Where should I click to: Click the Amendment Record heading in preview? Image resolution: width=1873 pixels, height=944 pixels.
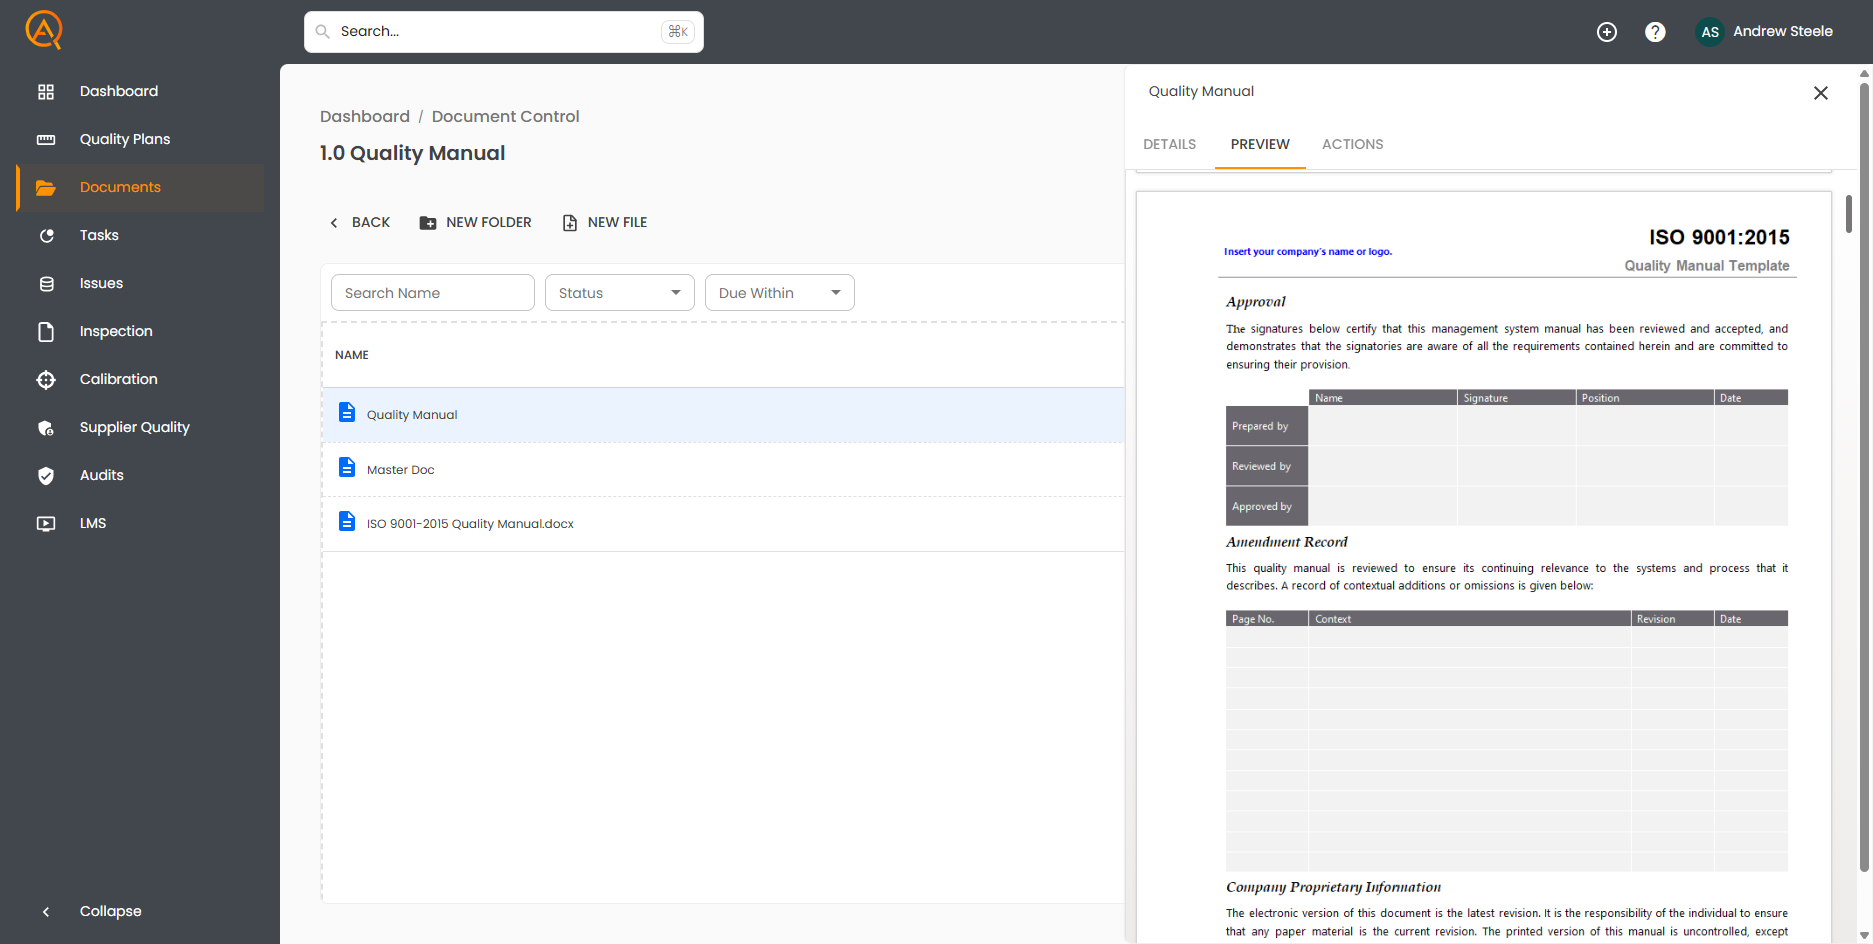coord(1287,542)
